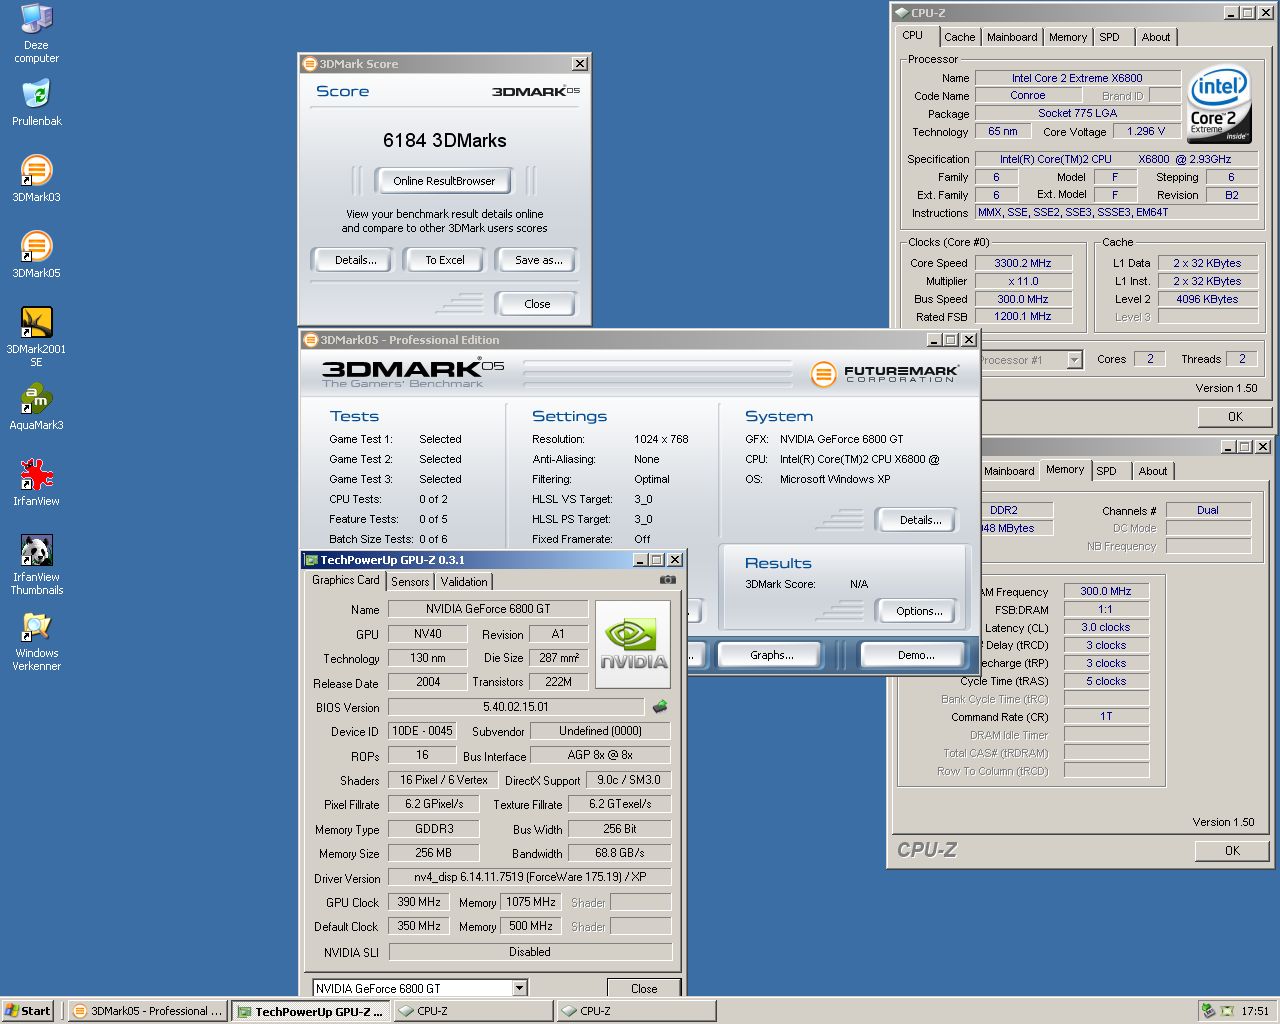Select the AquaMark3 desktop icon
The image size is (1280, 1024).
pos(36,407)
